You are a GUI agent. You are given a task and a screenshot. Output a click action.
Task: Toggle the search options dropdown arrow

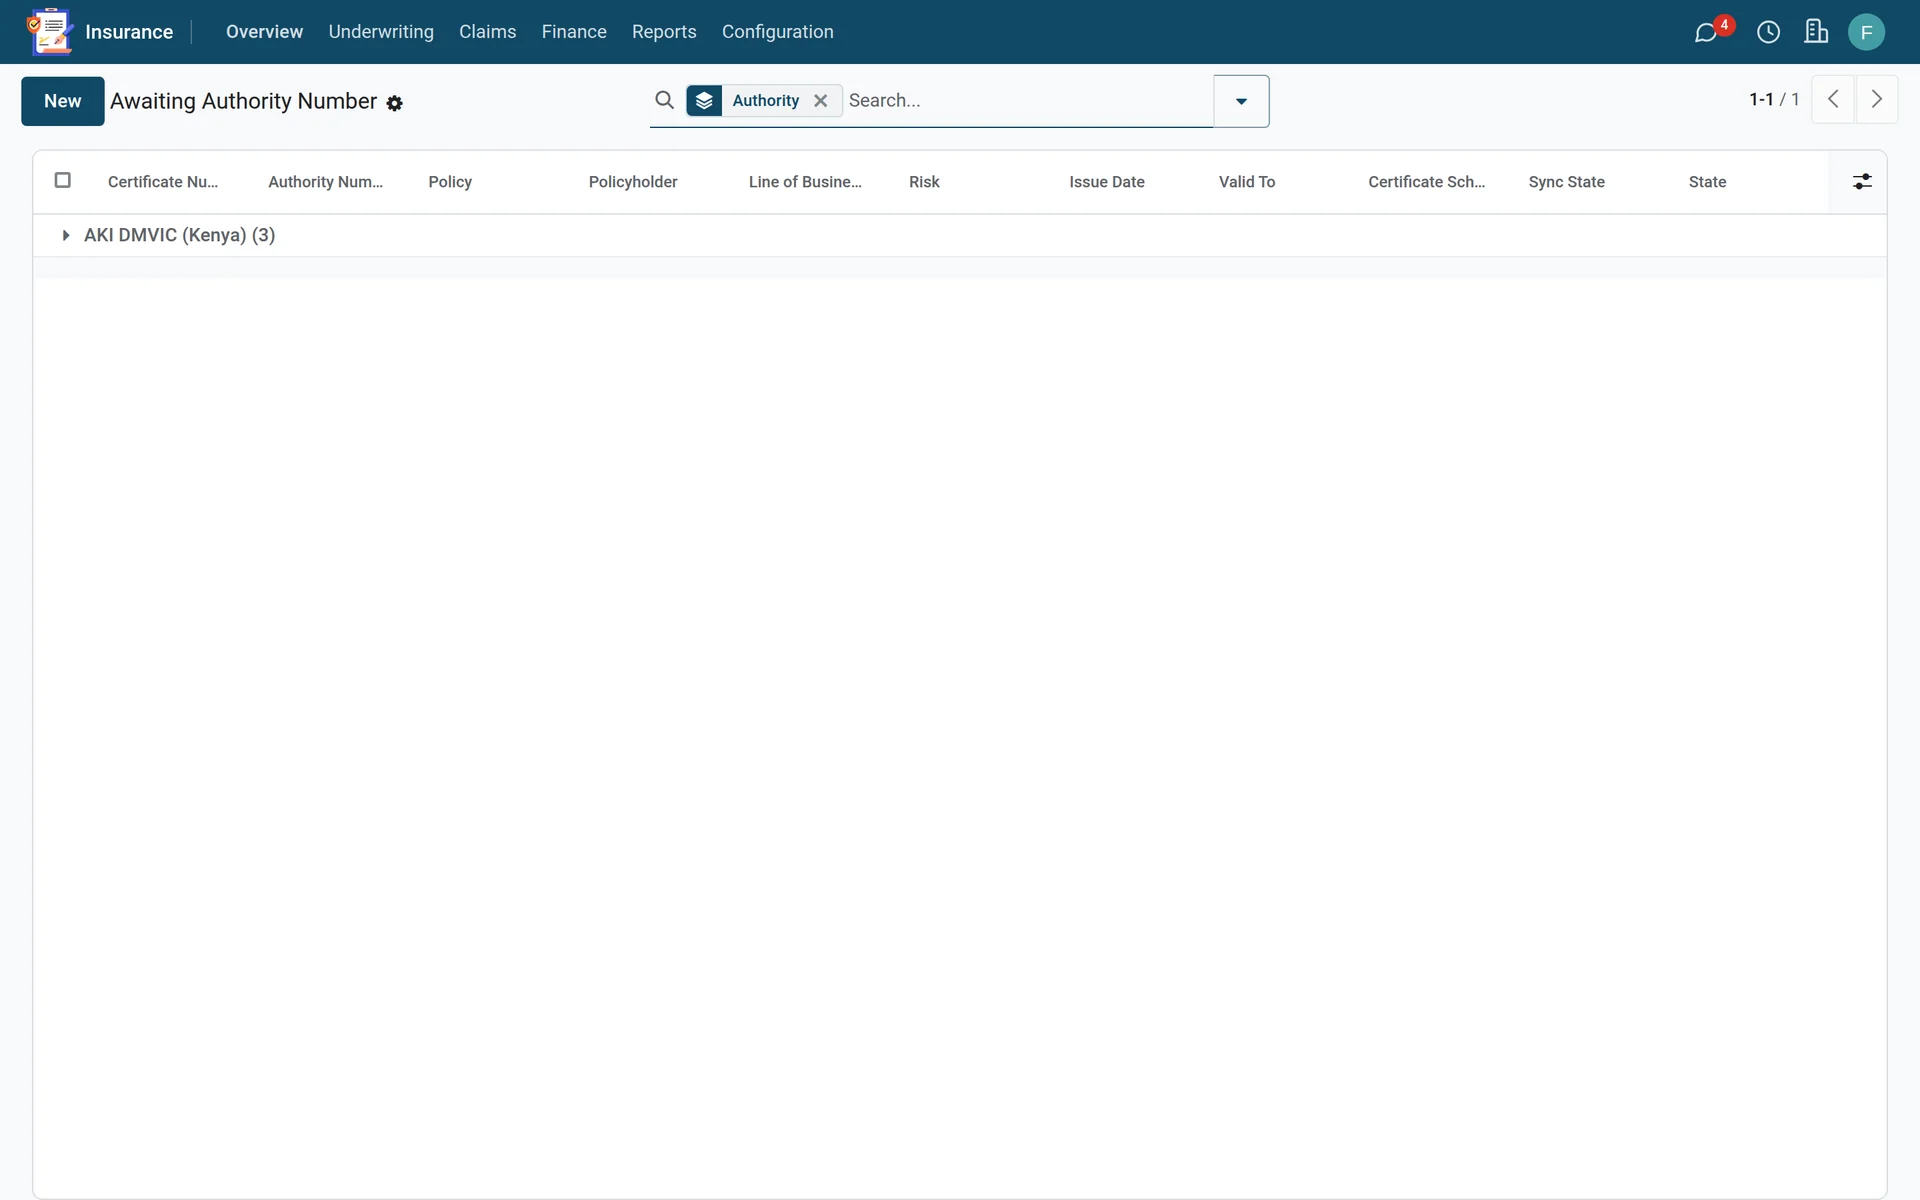[x=1241, y=101]
